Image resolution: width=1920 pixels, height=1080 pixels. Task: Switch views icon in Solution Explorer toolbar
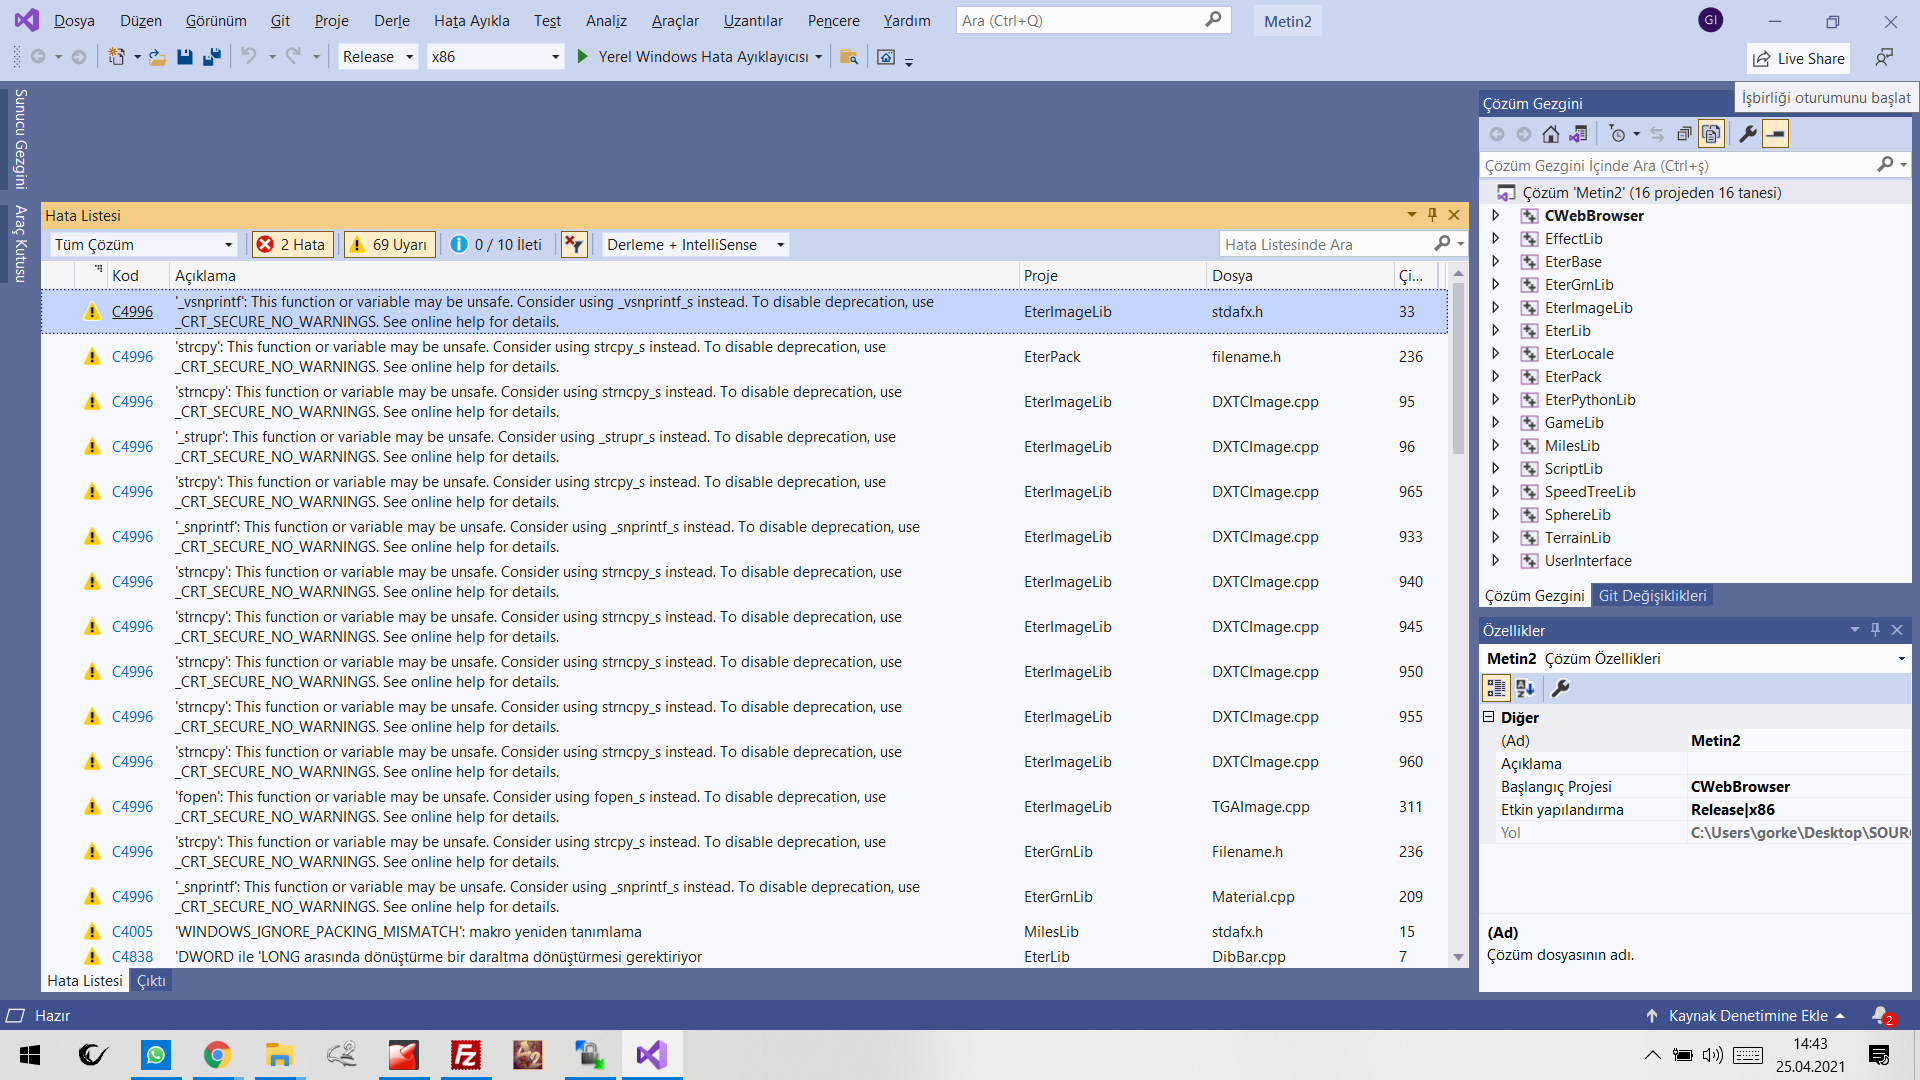pos(1578,134)
